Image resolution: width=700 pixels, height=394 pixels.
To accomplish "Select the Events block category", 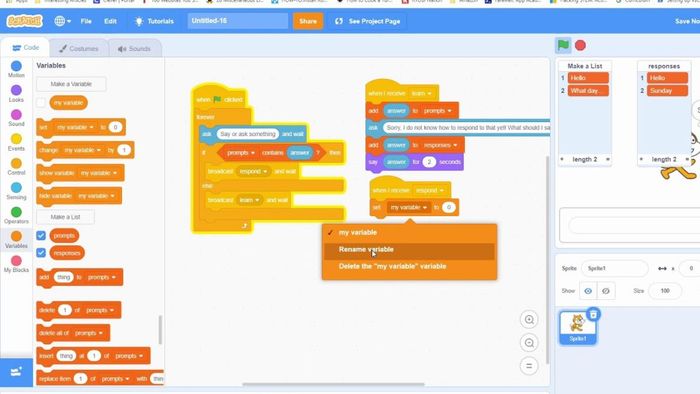I will (17, 142).
